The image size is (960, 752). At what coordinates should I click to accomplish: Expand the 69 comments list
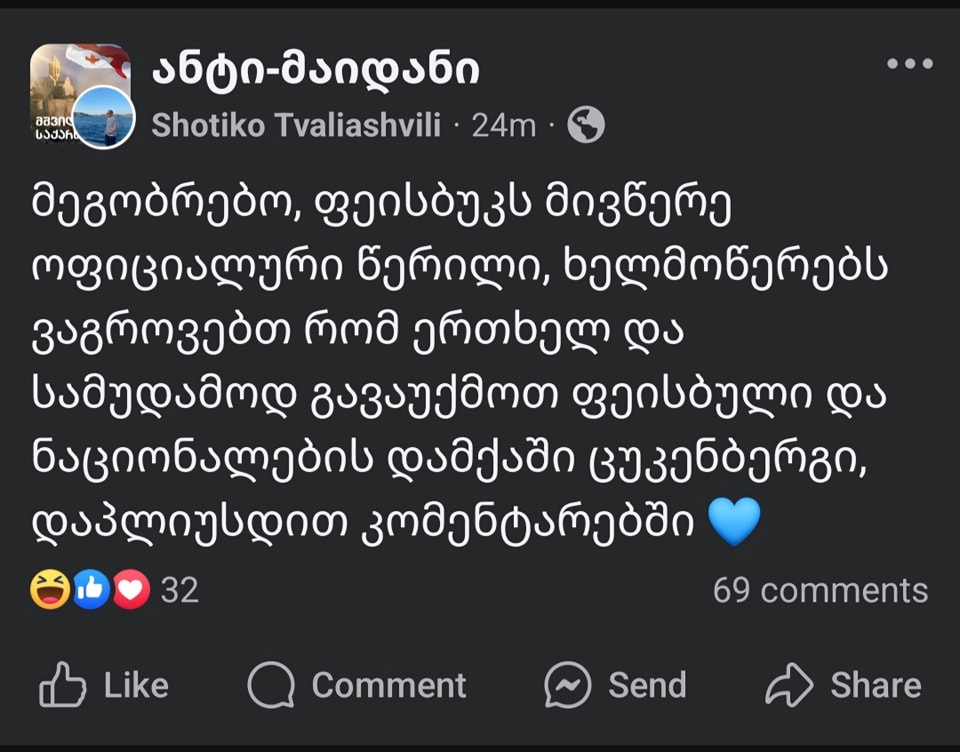820,590
